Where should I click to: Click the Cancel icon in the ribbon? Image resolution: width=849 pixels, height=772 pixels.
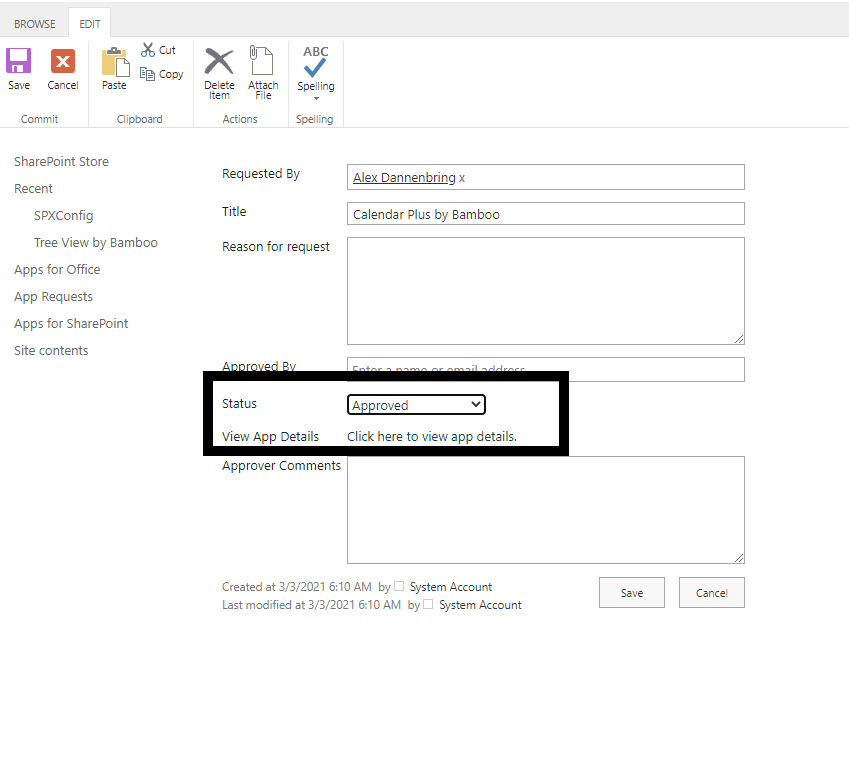pyautogui.click(x=63, y=62)
